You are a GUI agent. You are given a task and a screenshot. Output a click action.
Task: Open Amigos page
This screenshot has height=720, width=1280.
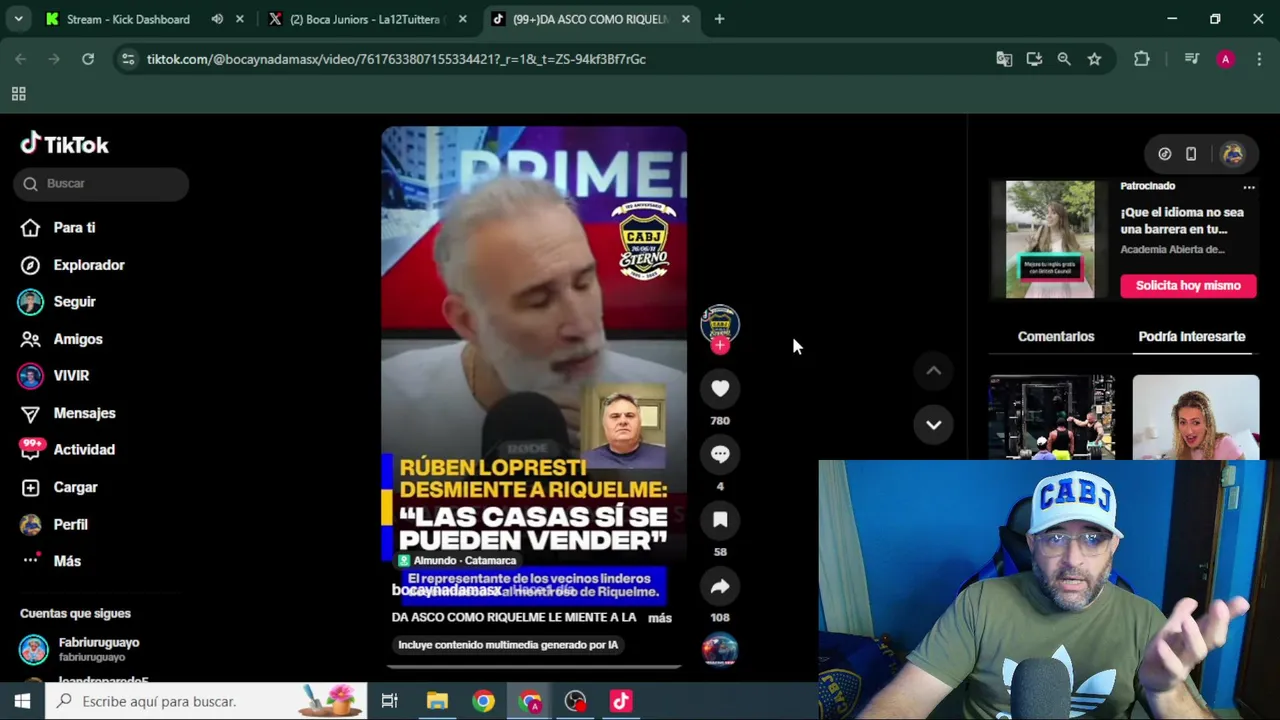77,339
